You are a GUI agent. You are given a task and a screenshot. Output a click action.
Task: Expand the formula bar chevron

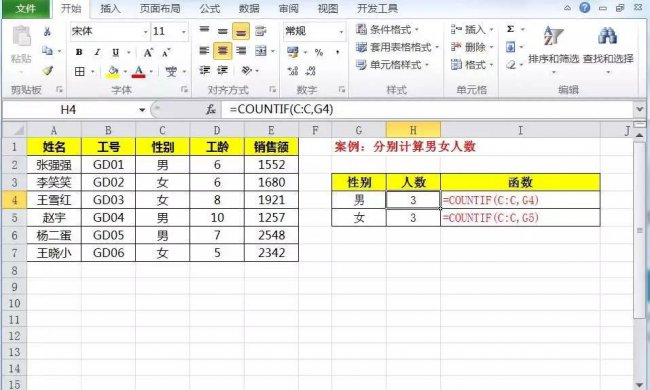639,109
